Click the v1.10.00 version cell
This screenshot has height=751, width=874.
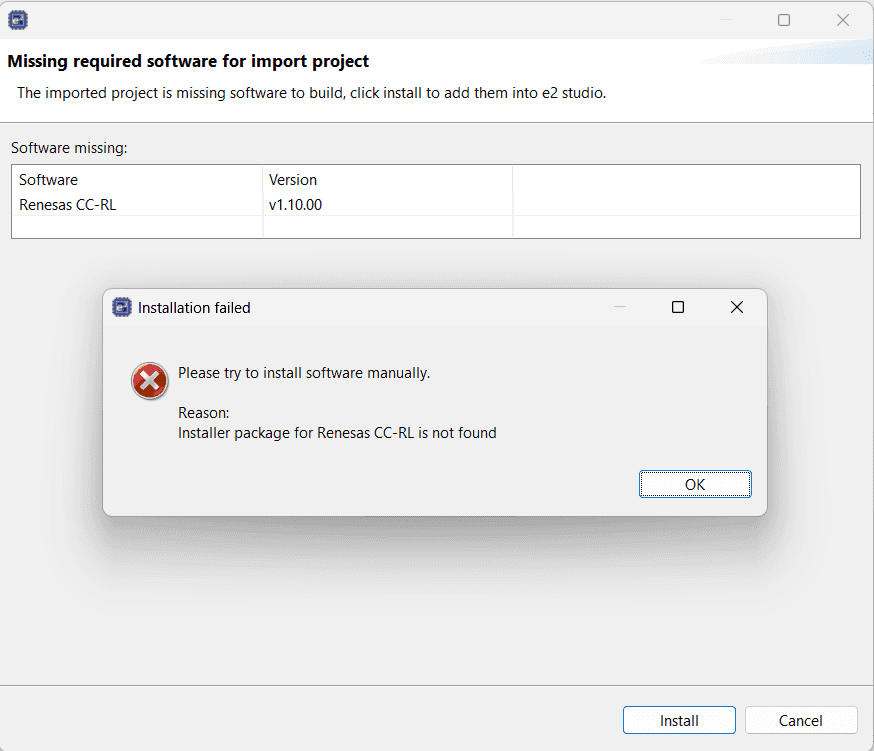click(296, 205)
